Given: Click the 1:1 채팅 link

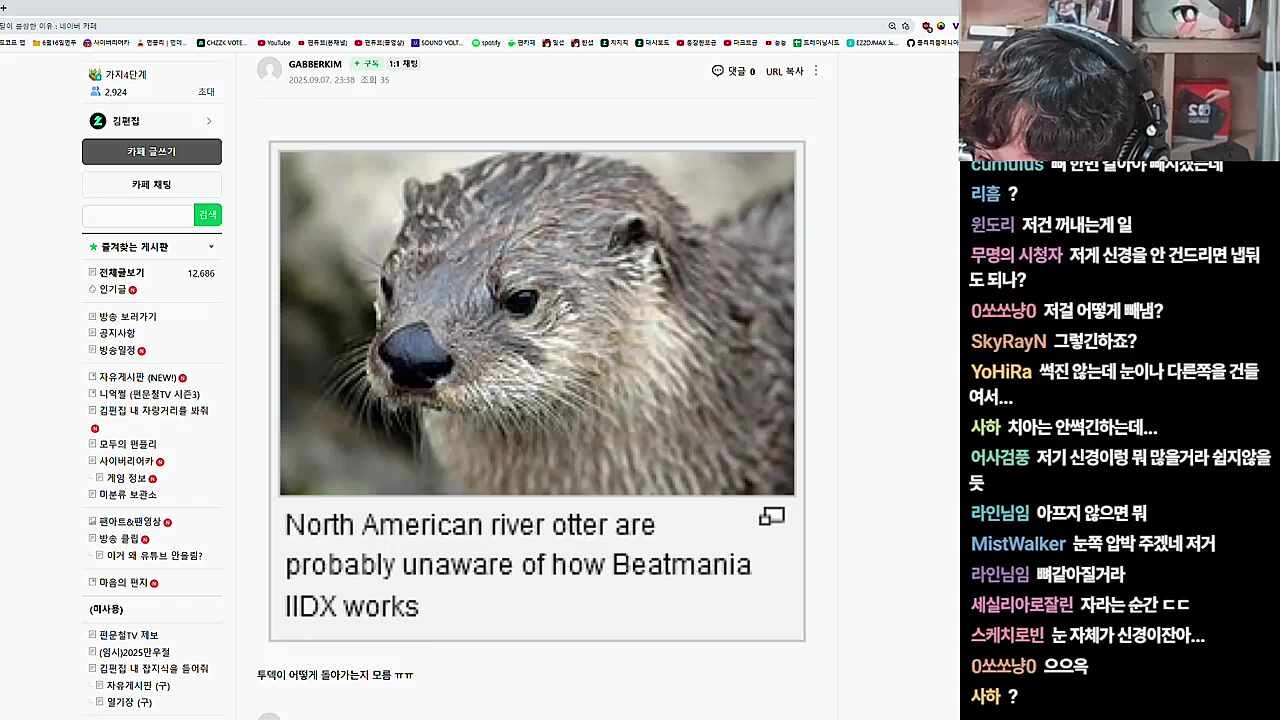Looking at the screenshot, I should click(403, 64).
